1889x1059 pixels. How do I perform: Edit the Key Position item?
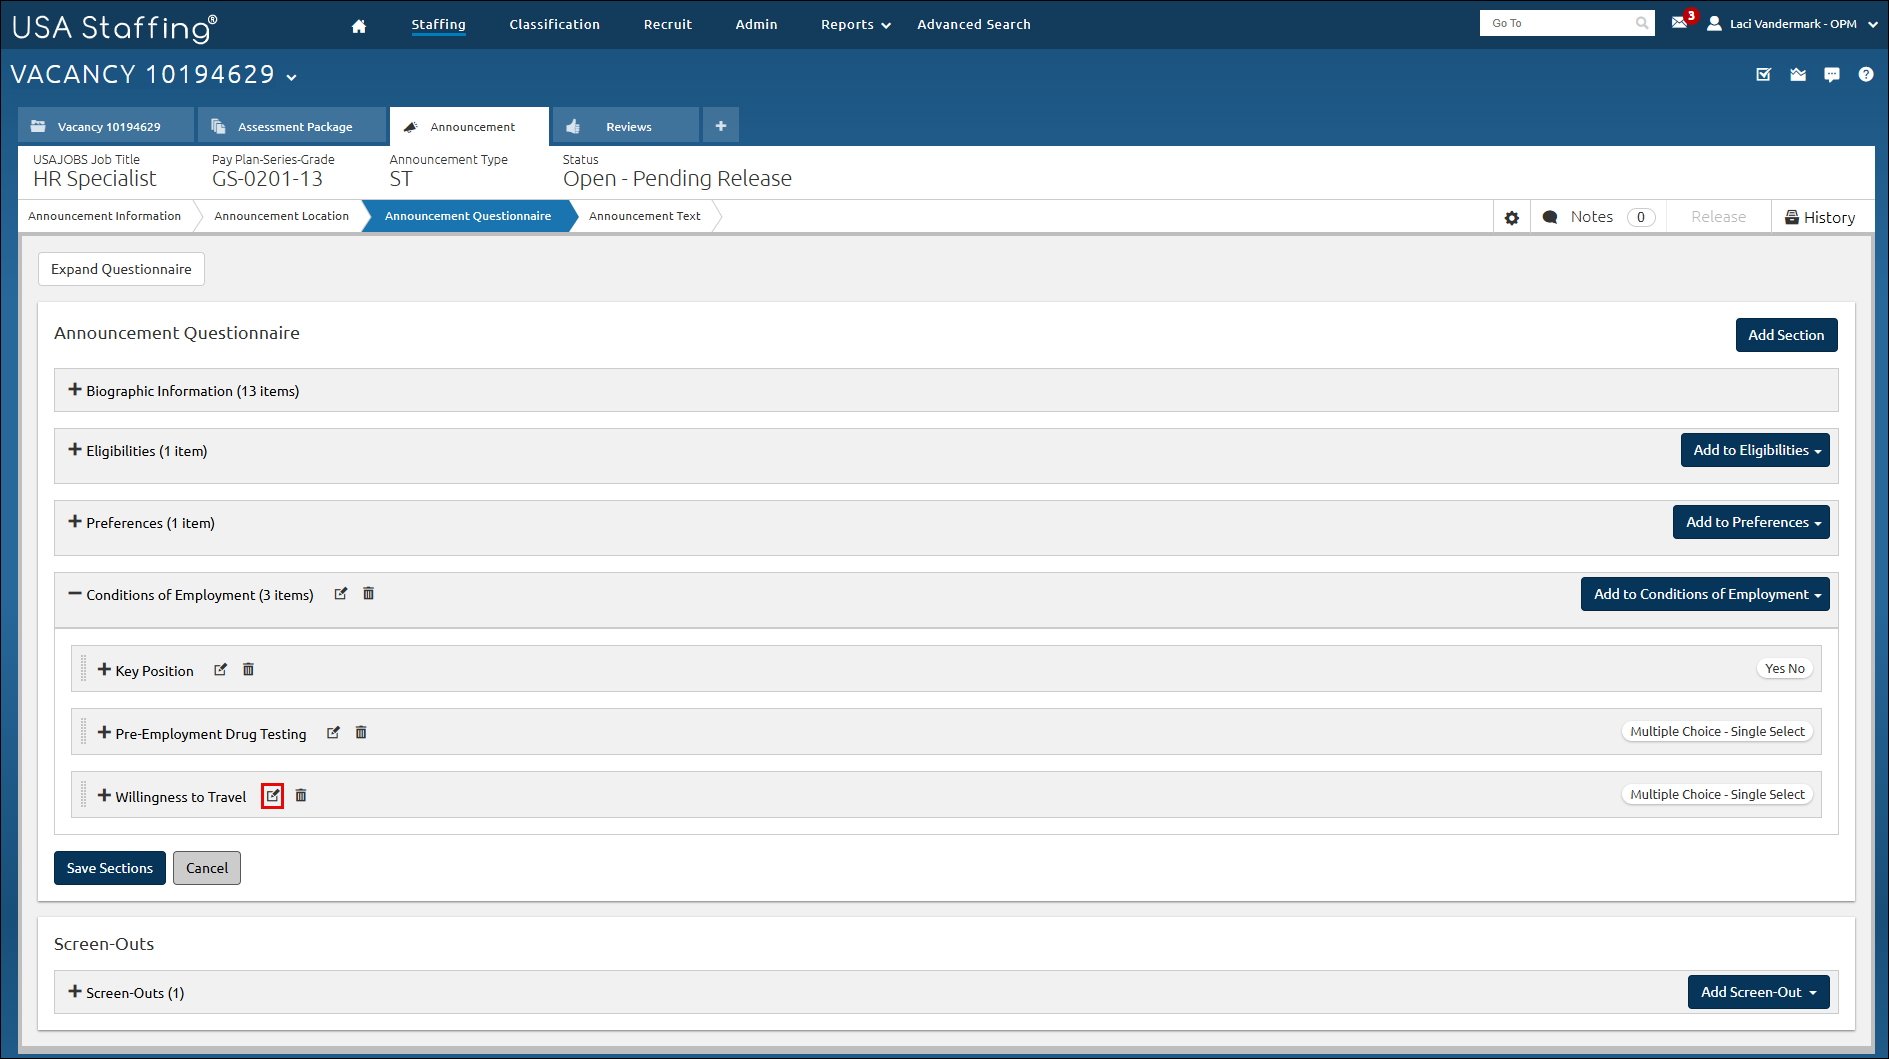click(x=221, y=670)
